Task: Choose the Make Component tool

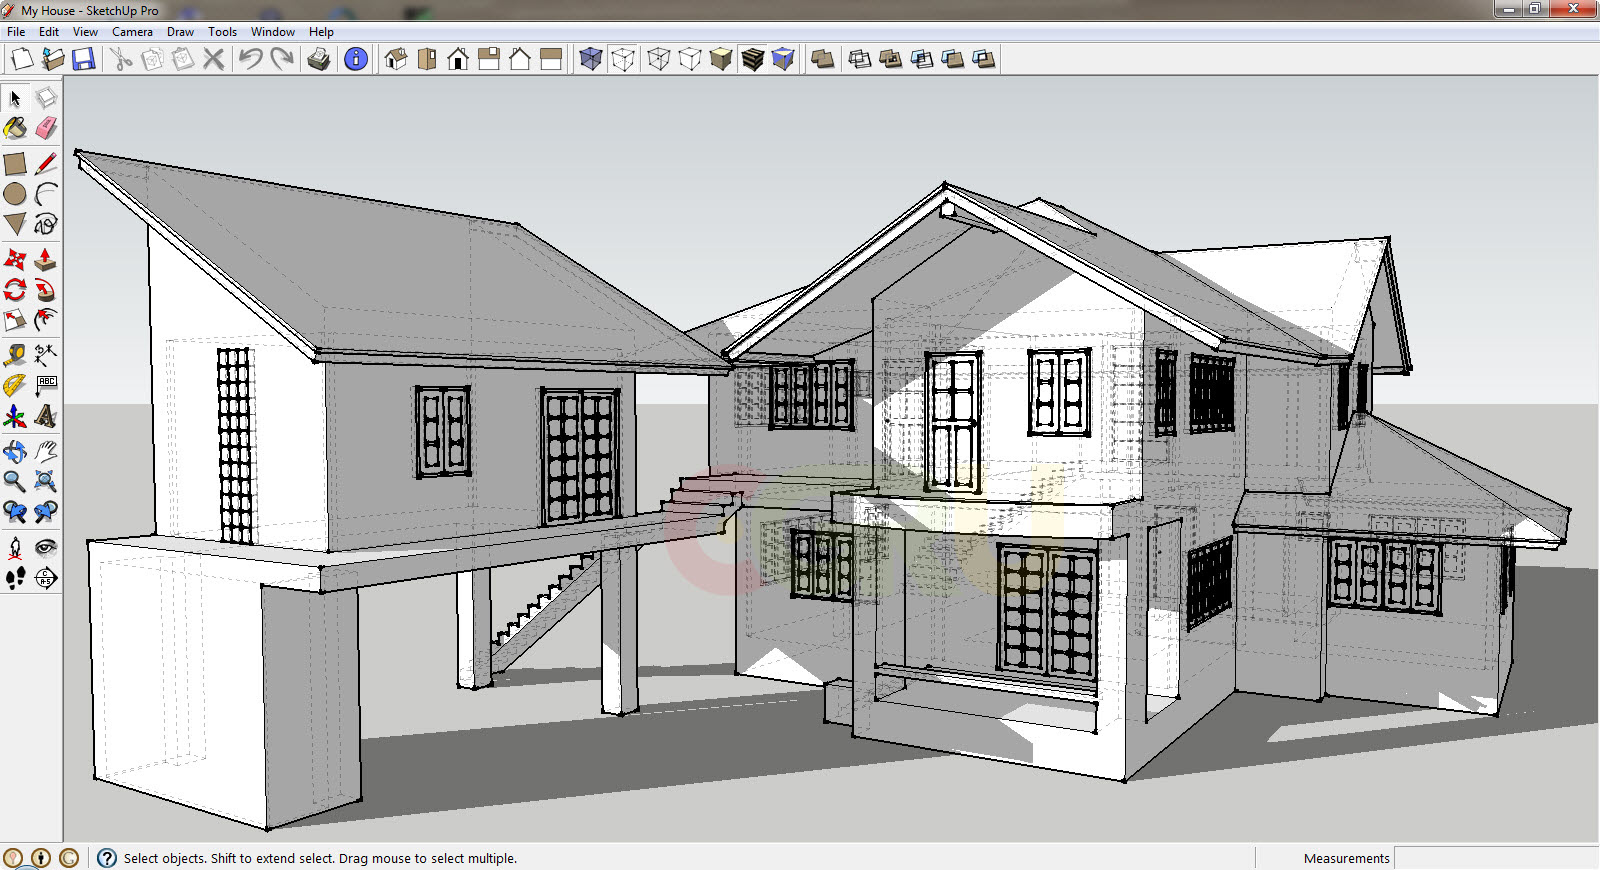Action: coord(46,98)
